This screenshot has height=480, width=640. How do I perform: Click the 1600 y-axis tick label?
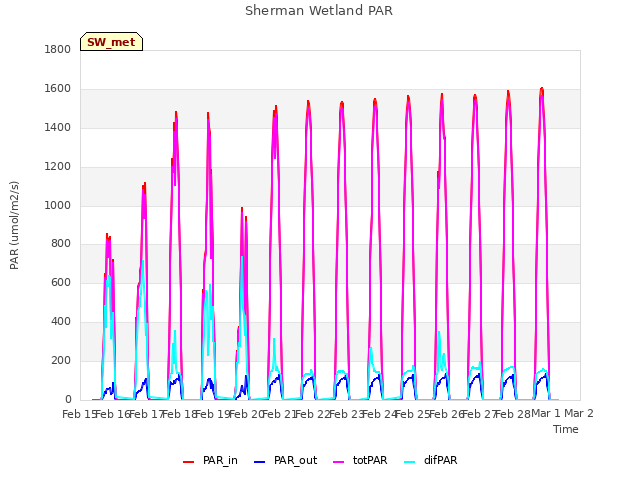coord(58,89)
